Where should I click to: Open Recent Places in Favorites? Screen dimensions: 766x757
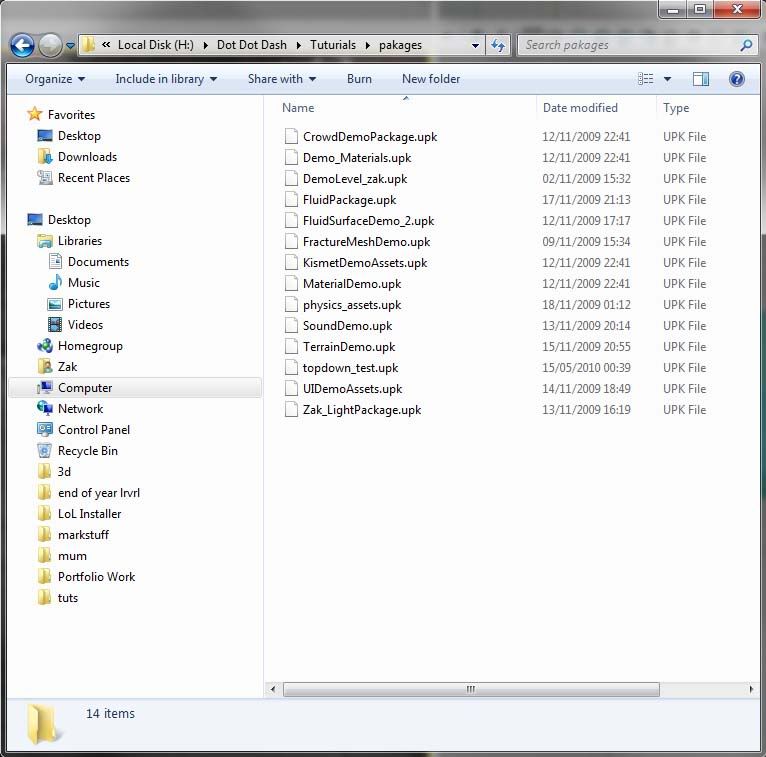(84, 178)
